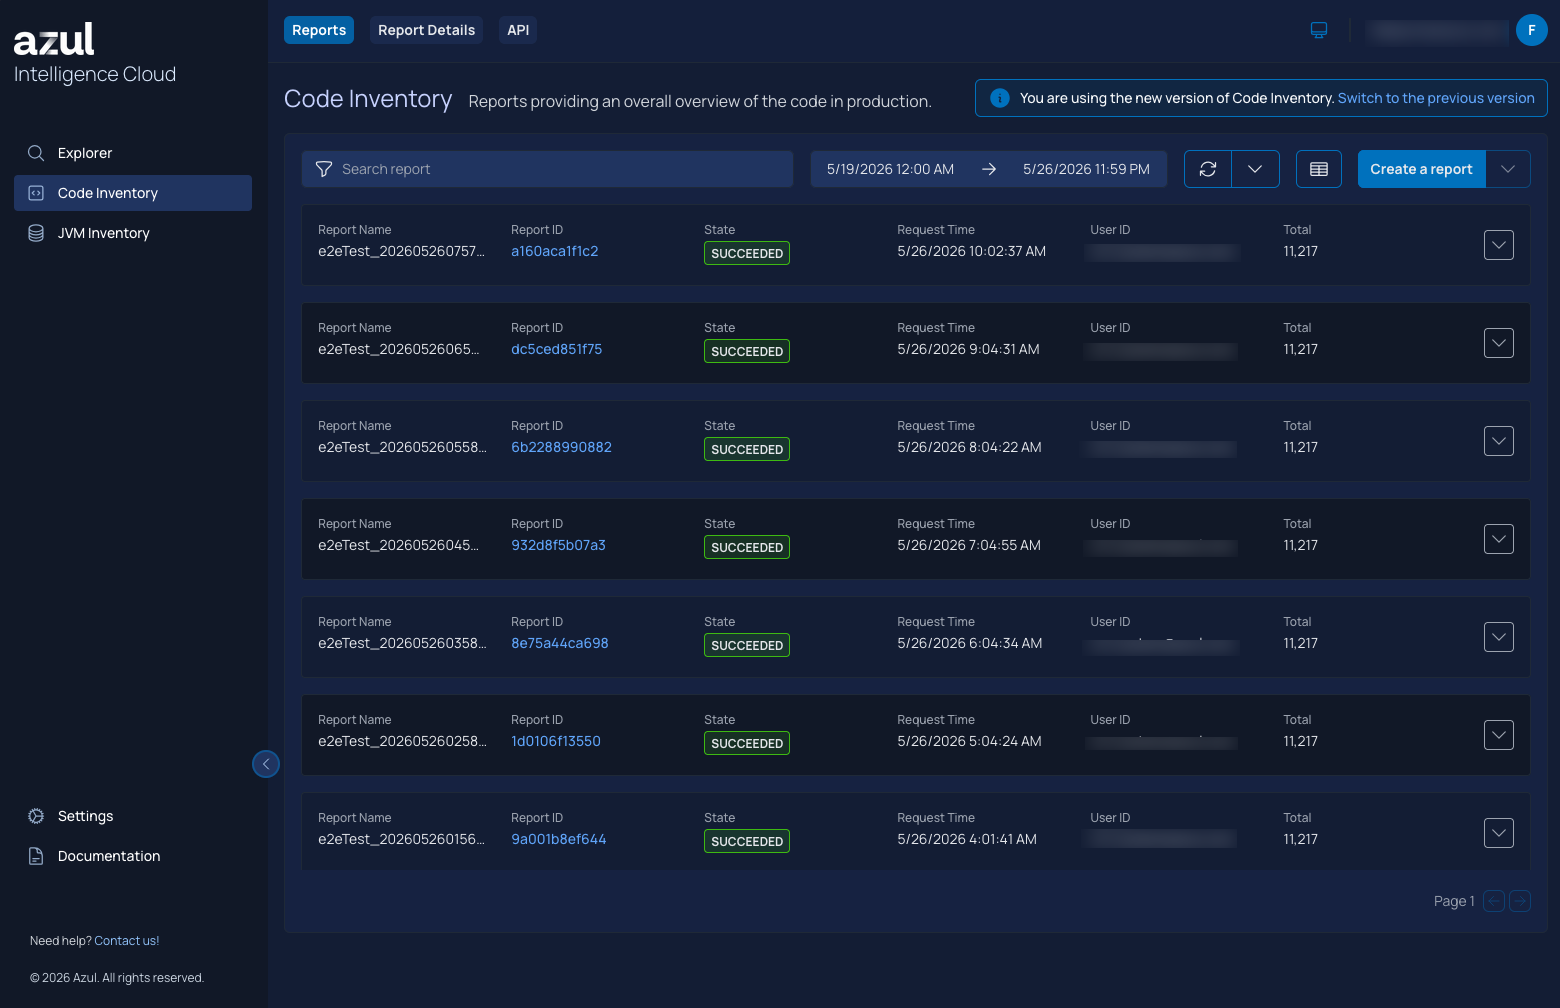1560x1008 pixels.
Task: Expand report 8e75a44ca698 row
Action: pos(1499,637)
